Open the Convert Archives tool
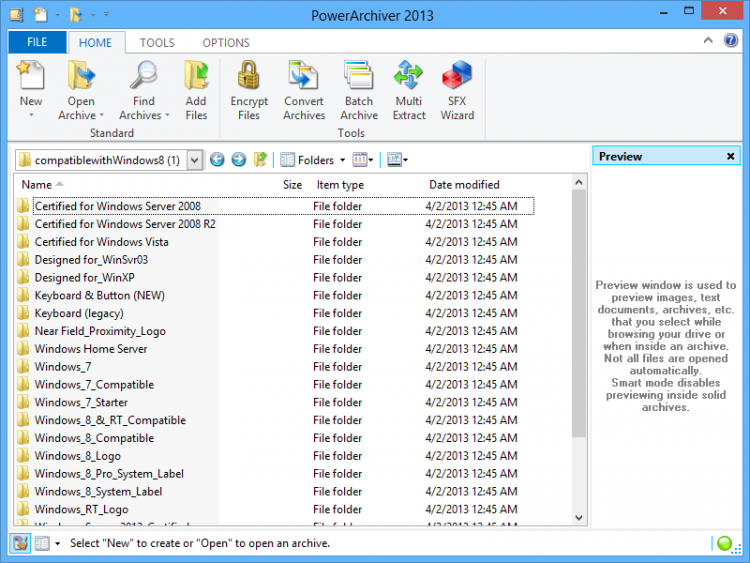The image size is (750, 563). point(303,77)
